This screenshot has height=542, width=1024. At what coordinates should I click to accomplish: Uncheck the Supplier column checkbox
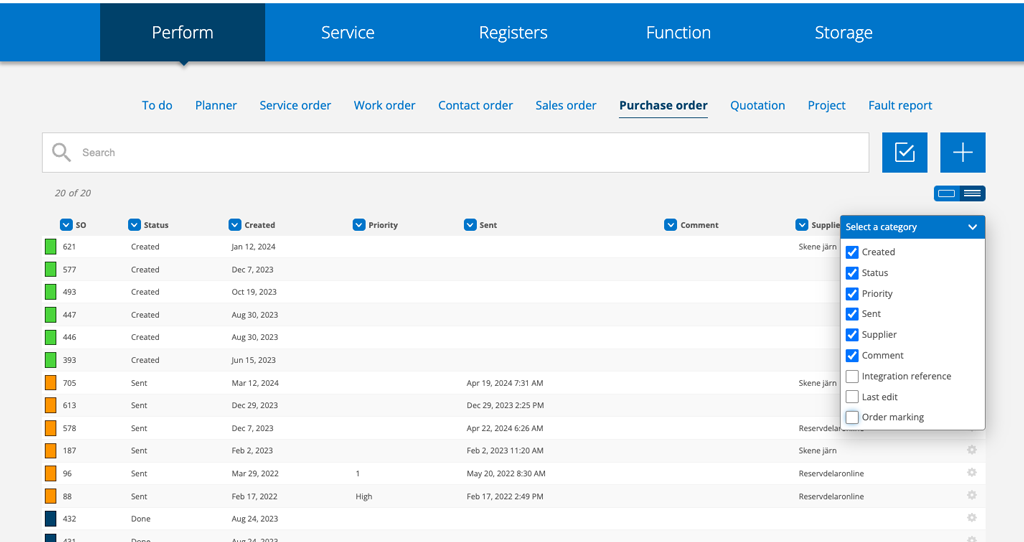pos(852,335)
